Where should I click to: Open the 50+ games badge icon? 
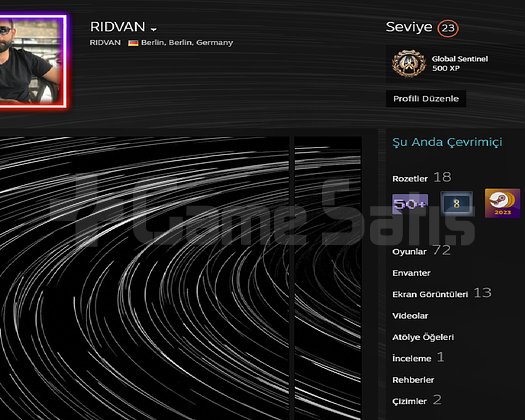point(410,204)
